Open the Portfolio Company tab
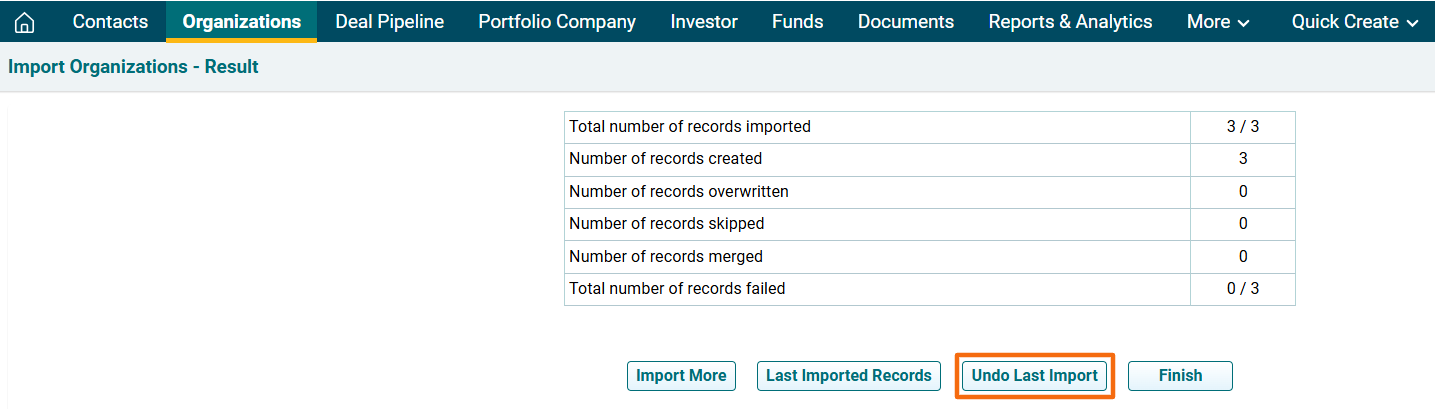Image resolution: width=1435 pixels, height=409 pixels. [x=556, y=22]
